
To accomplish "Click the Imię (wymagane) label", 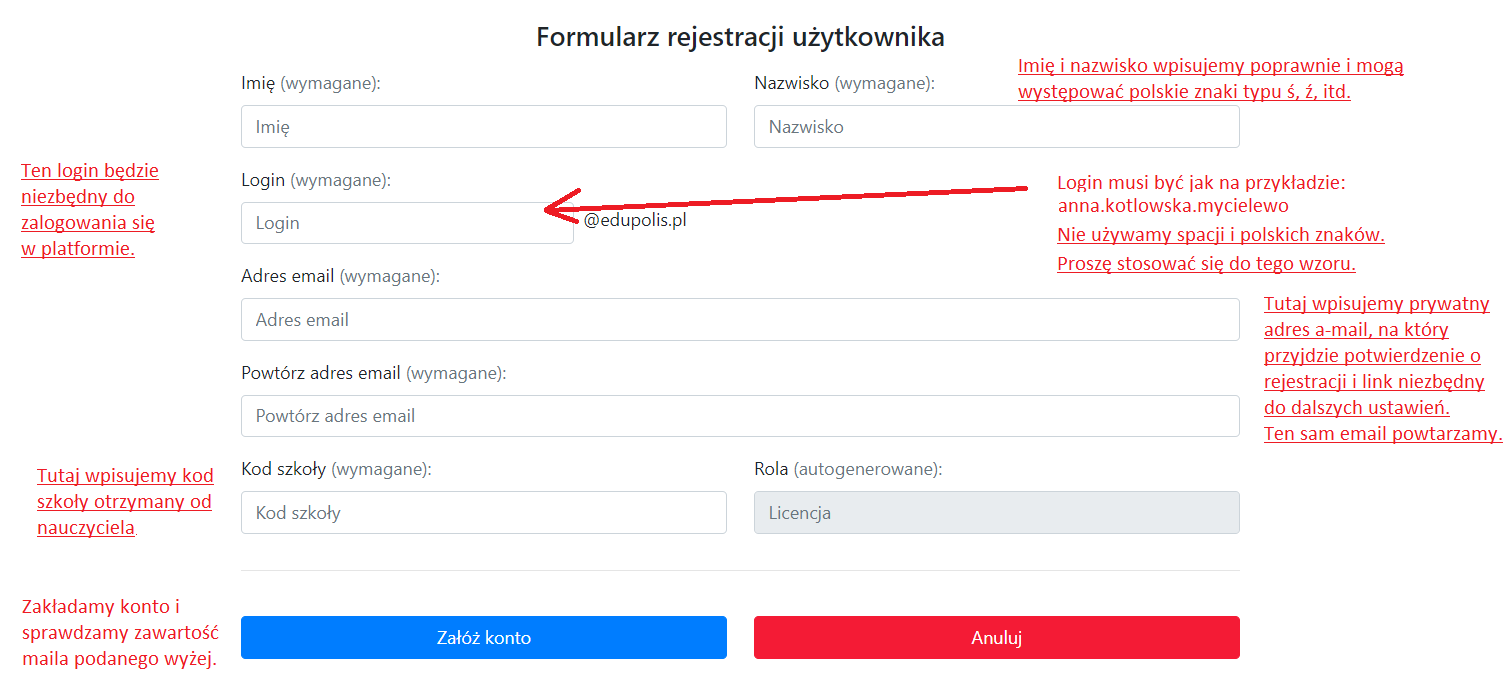I will click(311, 84).
